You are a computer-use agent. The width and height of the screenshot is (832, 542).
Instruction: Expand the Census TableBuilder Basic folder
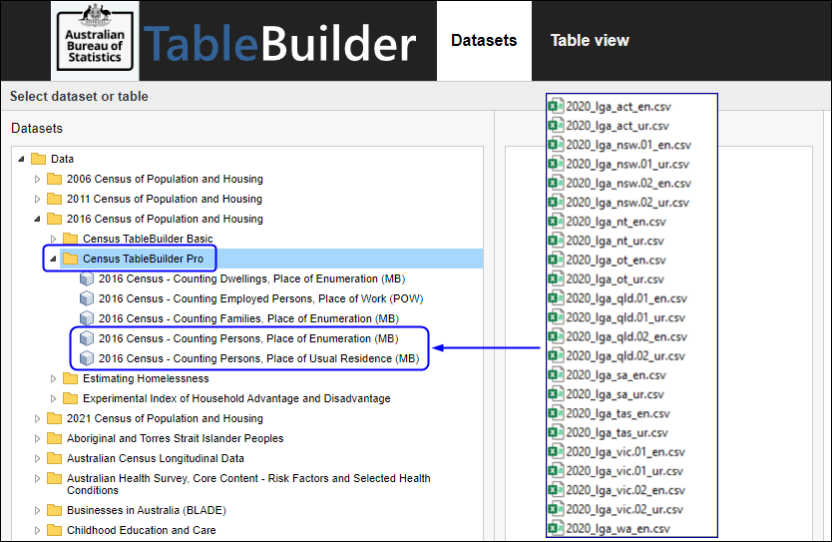53,239
